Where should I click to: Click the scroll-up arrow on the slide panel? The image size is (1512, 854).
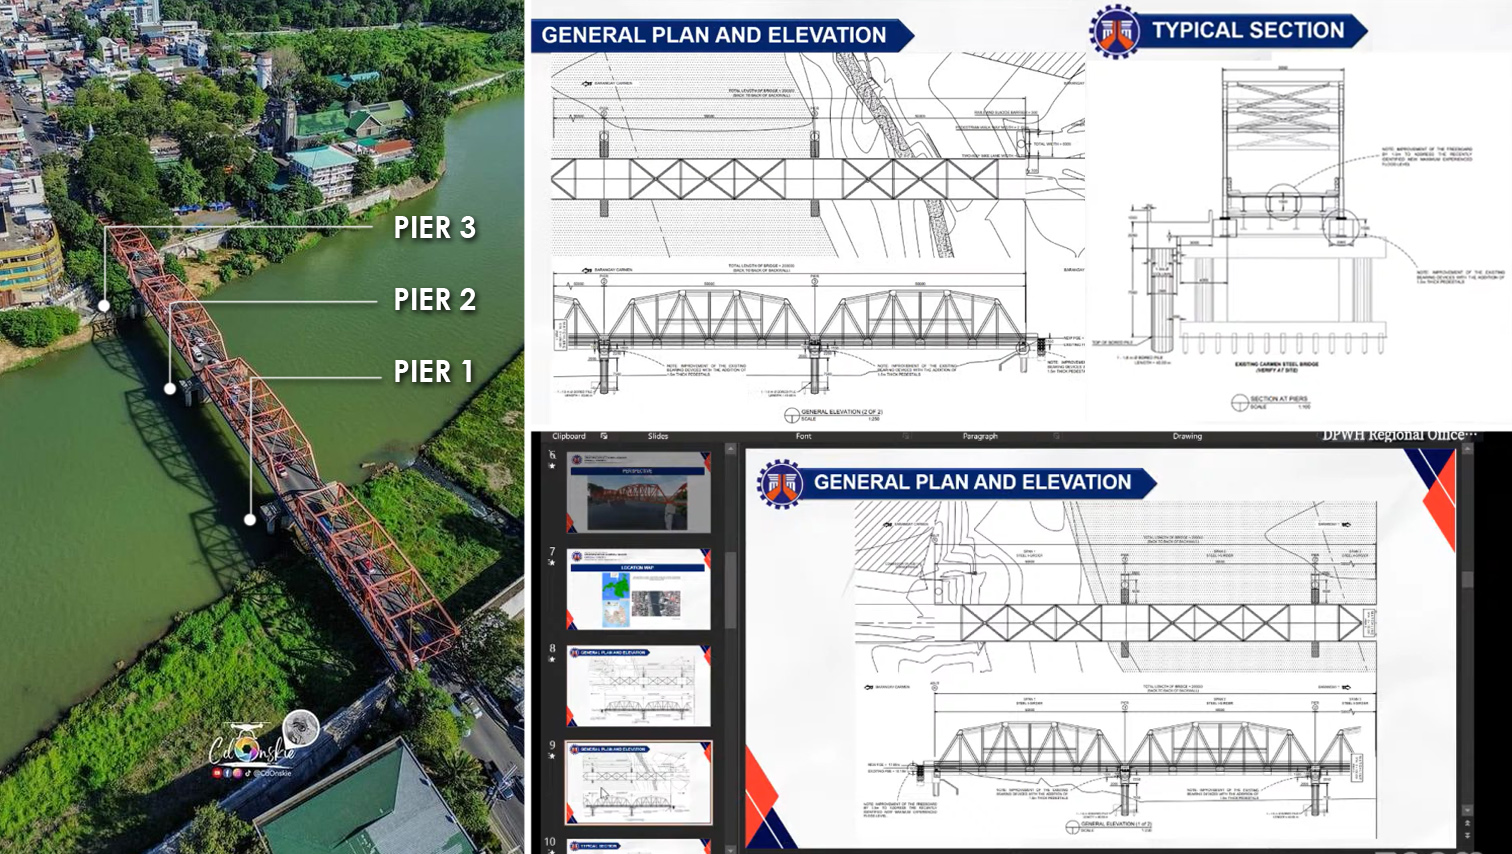point(730,447)
